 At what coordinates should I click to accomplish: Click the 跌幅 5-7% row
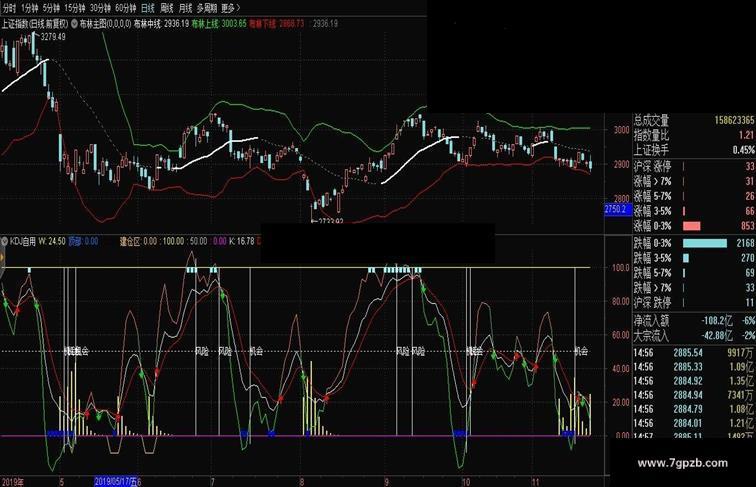click(x=694, y=273)
